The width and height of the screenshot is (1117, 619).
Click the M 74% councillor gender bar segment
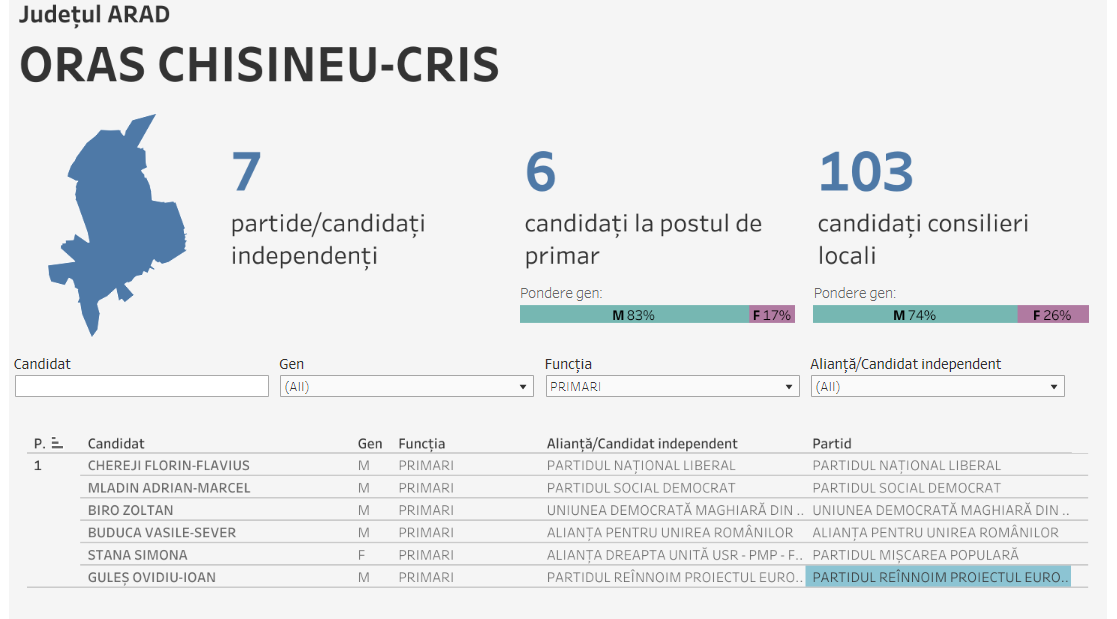tap(914, 315)
